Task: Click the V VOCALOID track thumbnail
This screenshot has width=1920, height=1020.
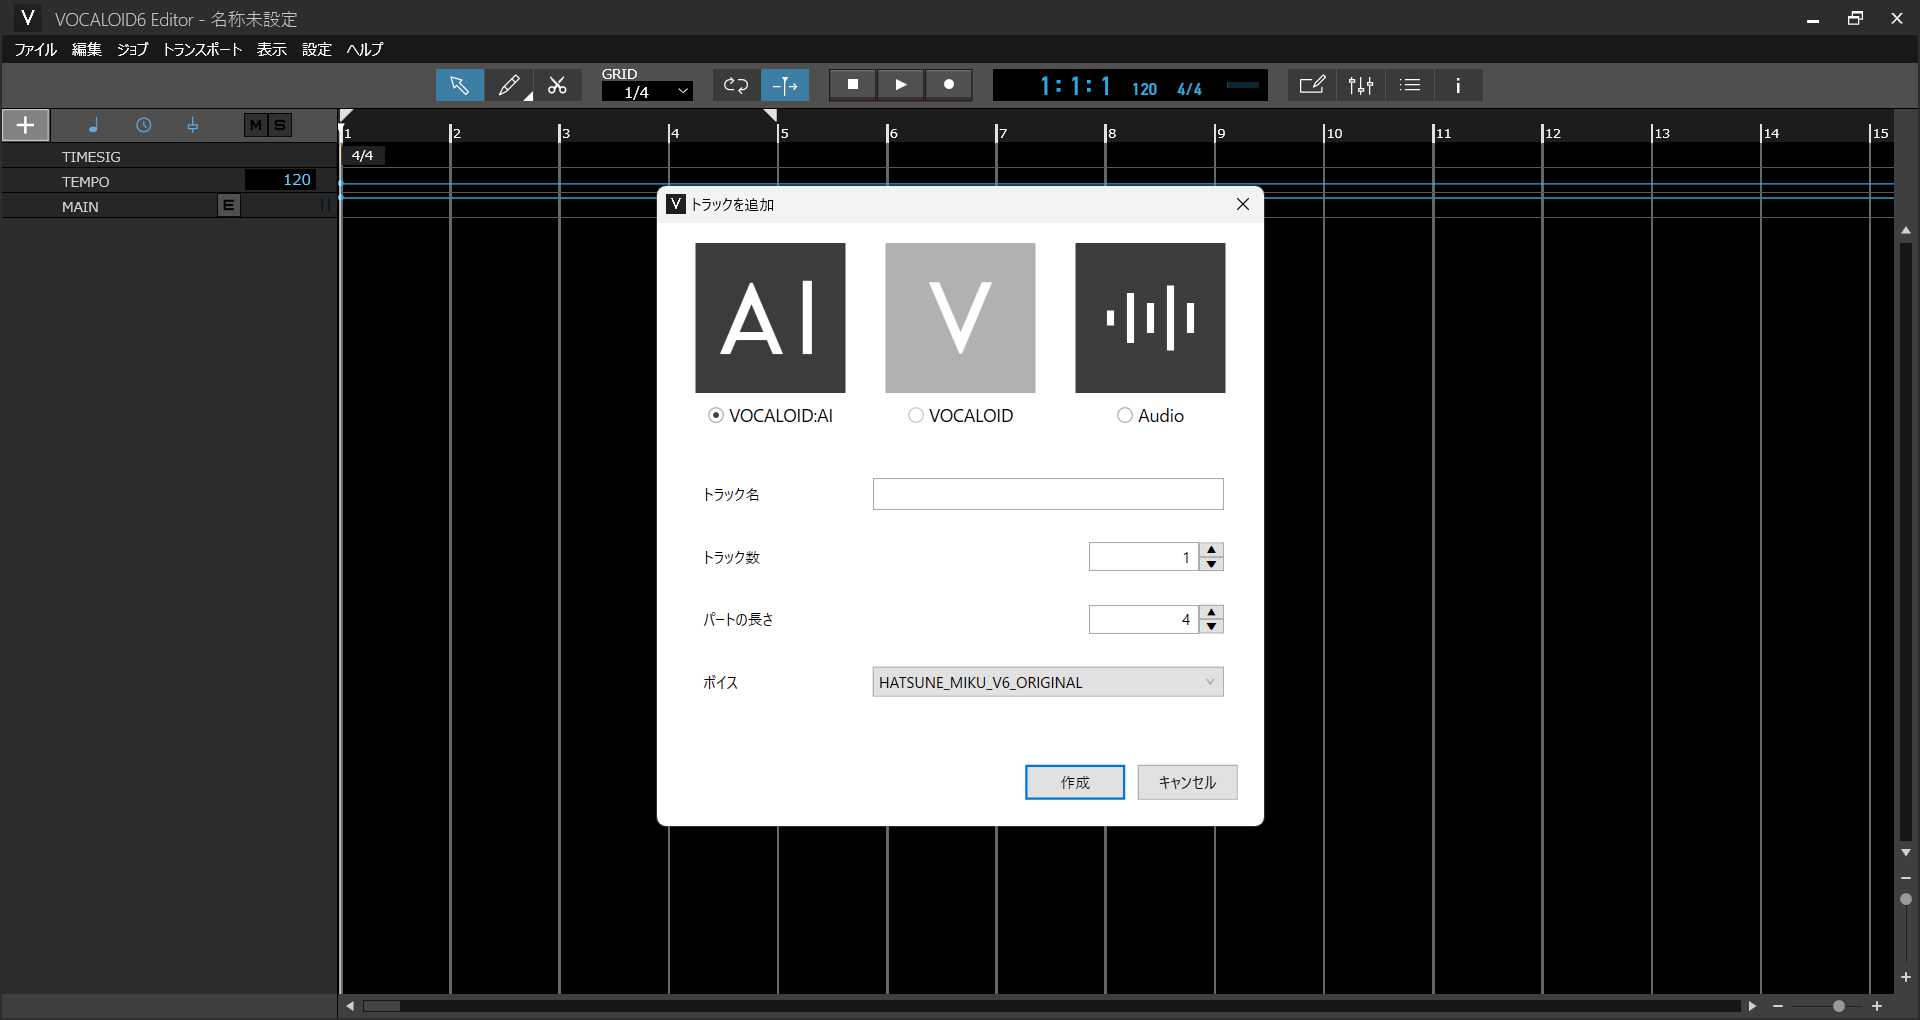Action: (960, 318)
